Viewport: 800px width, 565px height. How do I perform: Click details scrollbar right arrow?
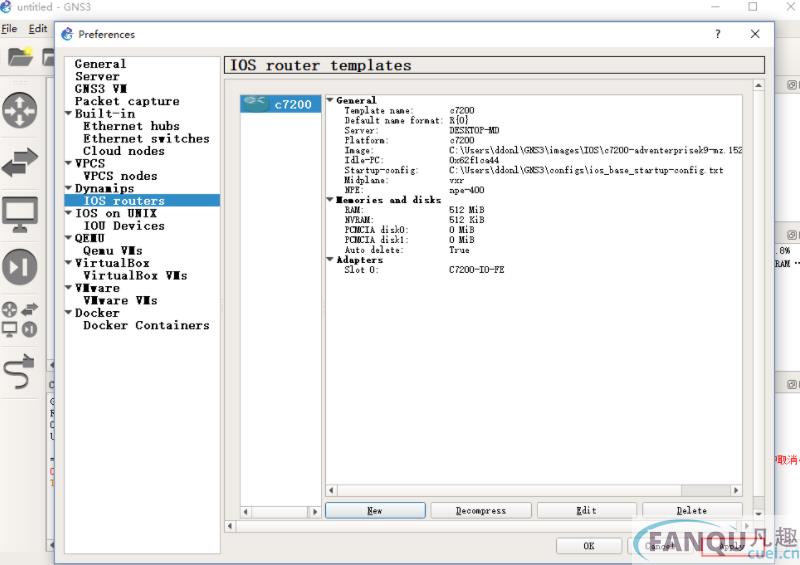(736, 490)
